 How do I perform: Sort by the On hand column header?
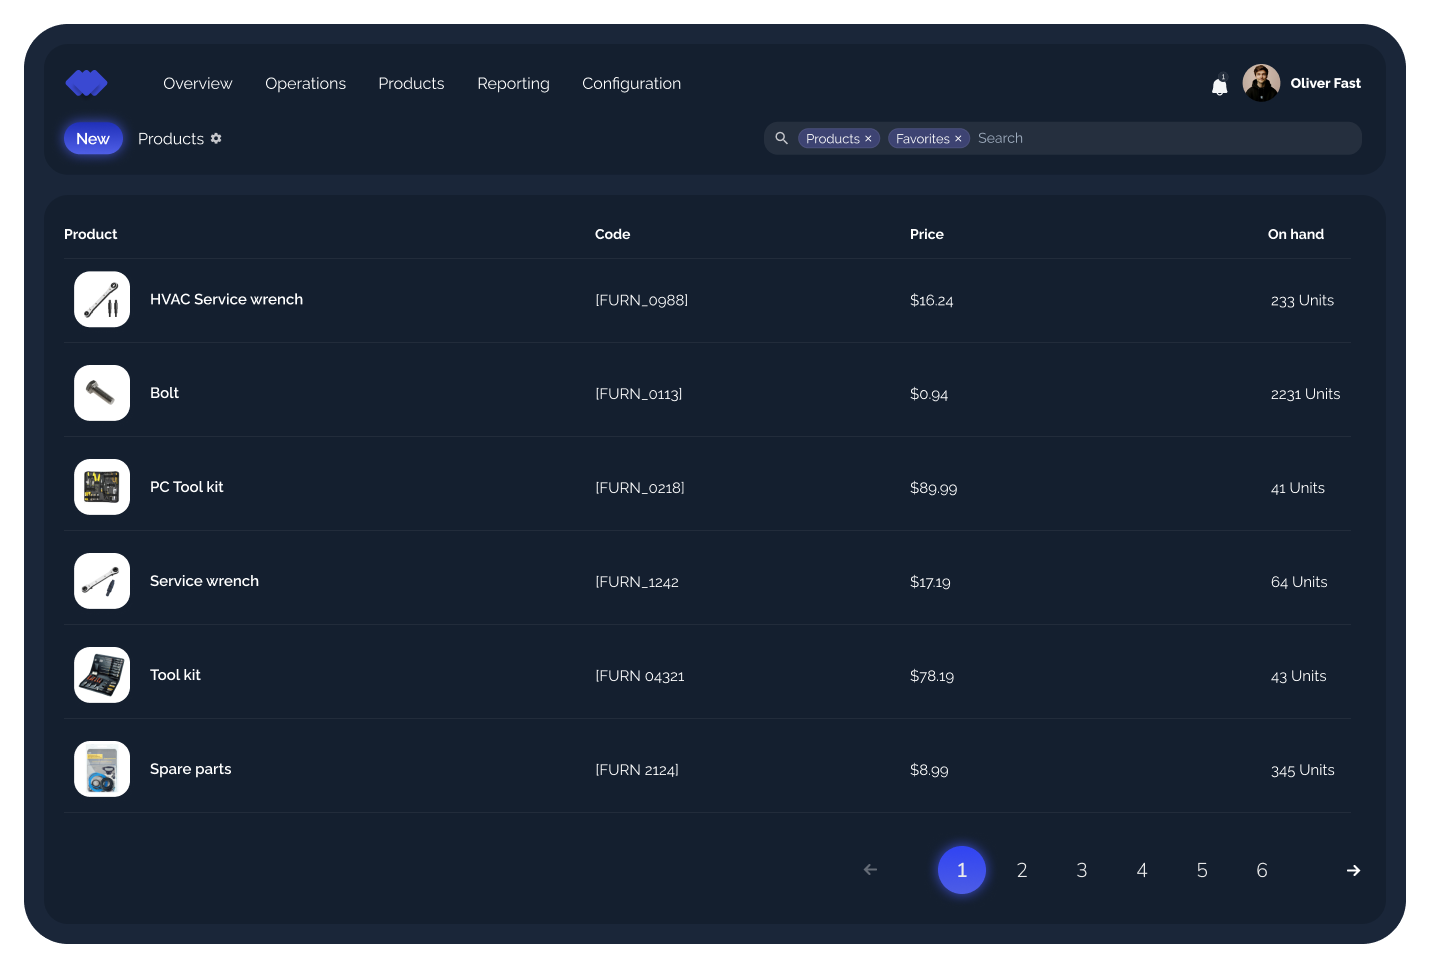[x=1296, y=234]
